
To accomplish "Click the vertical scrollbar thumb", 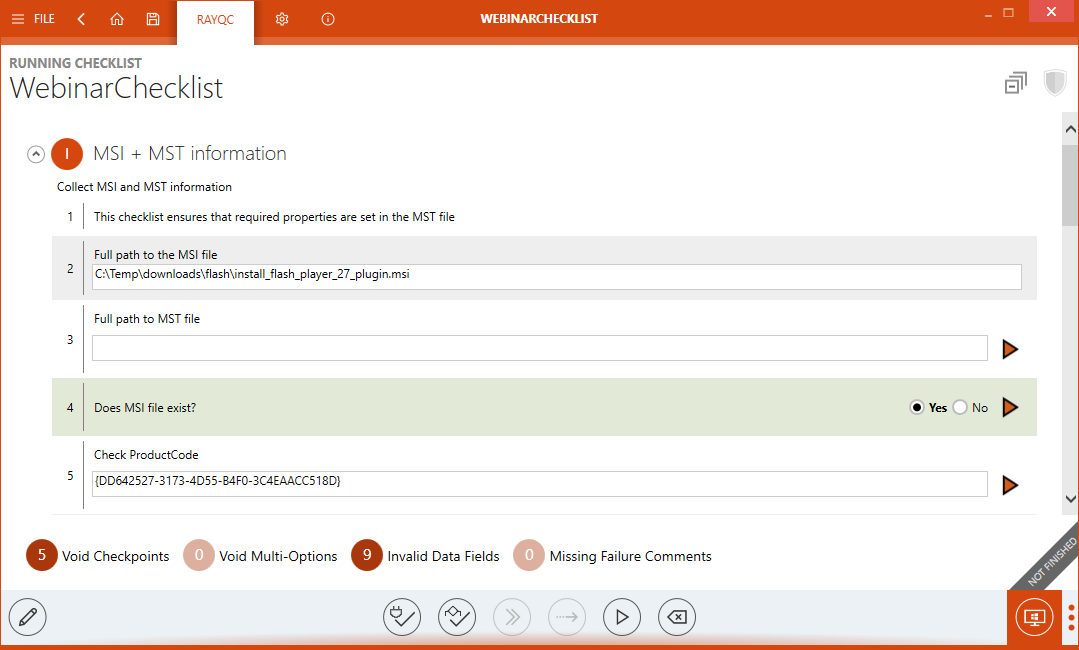I will pyautogui.click(x=1070, y=184).
